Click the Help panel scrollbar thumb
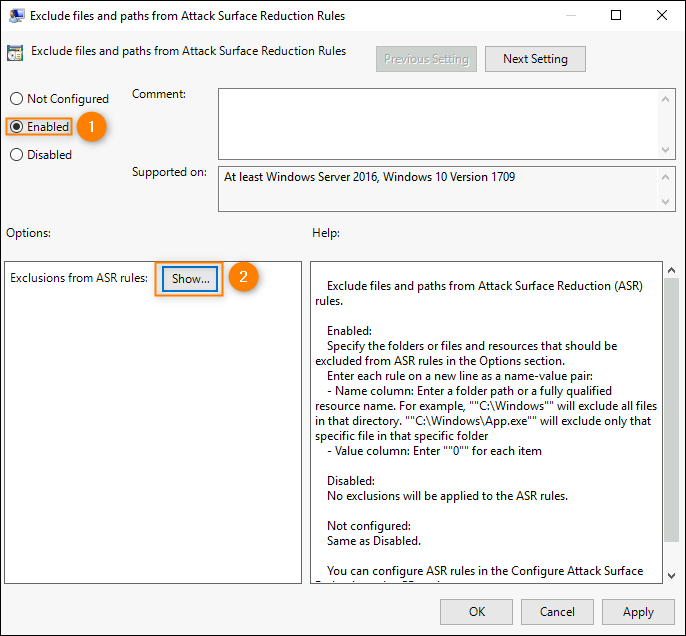This screenshot has height=636, width=686. (x=672, y=410)
